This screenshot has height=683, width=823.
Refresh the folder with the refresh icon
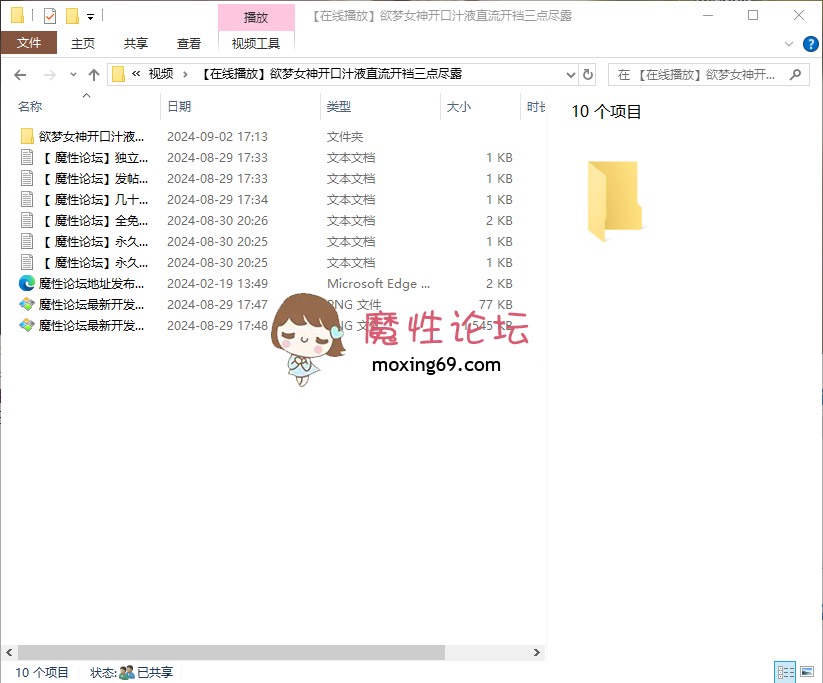pyautogui.click(x=588, y=75)
